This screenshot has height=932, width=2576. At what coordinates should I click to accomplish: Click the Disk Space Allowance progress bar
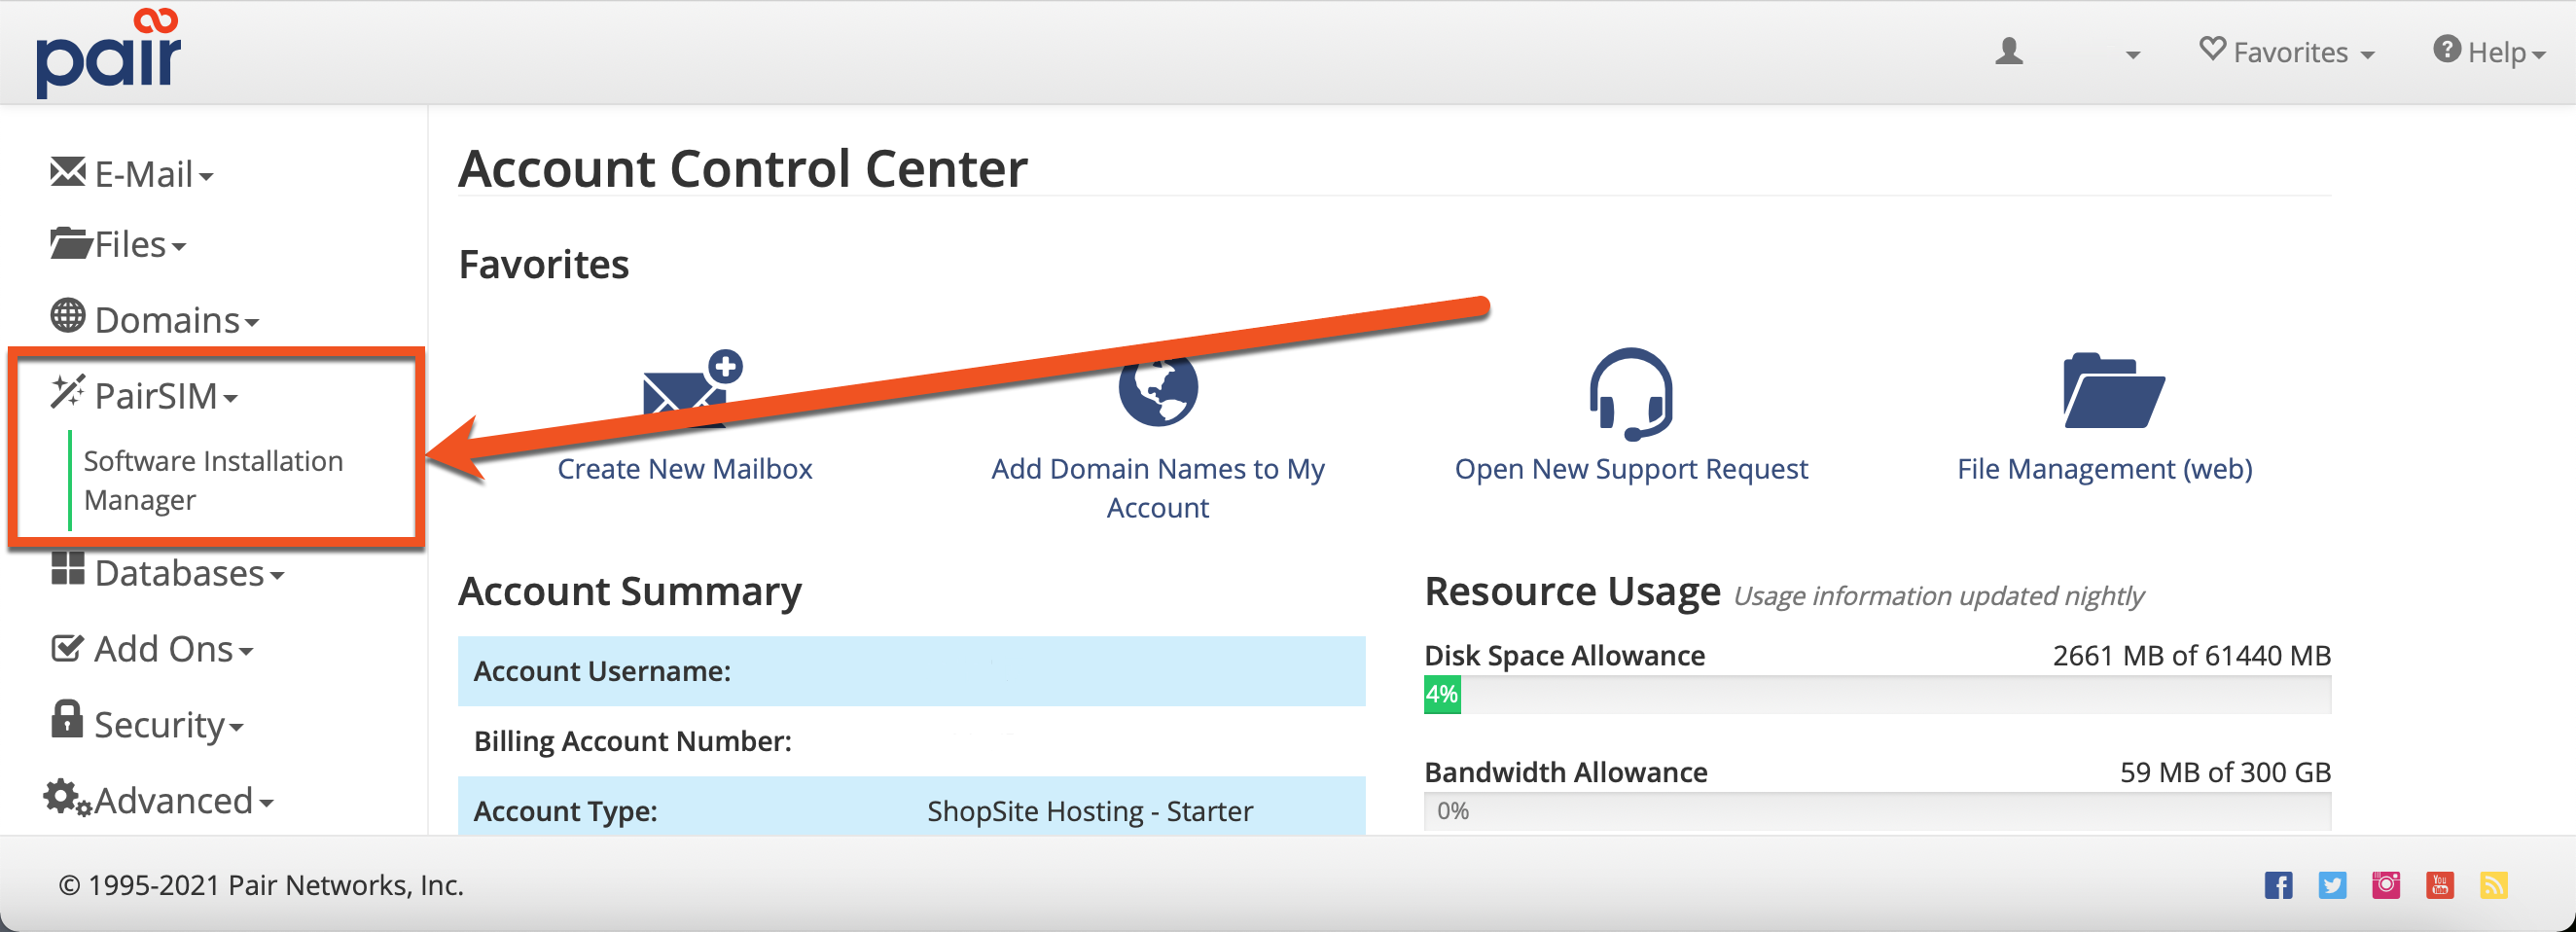click(1877, 694)
